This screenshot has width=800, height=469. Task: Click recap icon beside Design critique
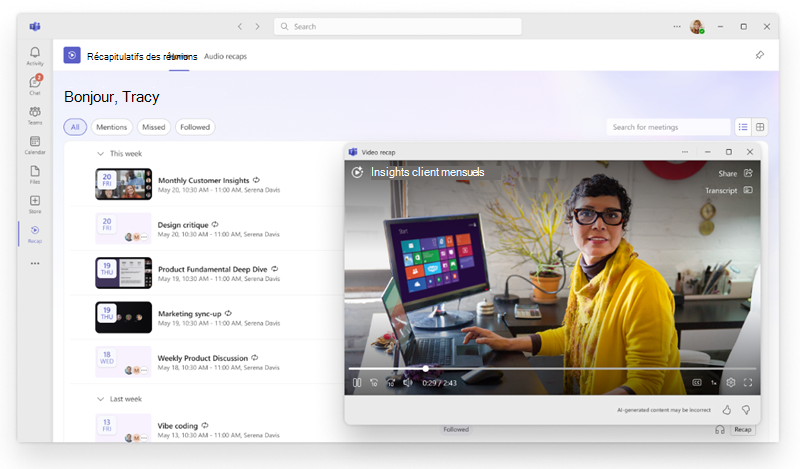pyautogui.click(x=215, y=225)
